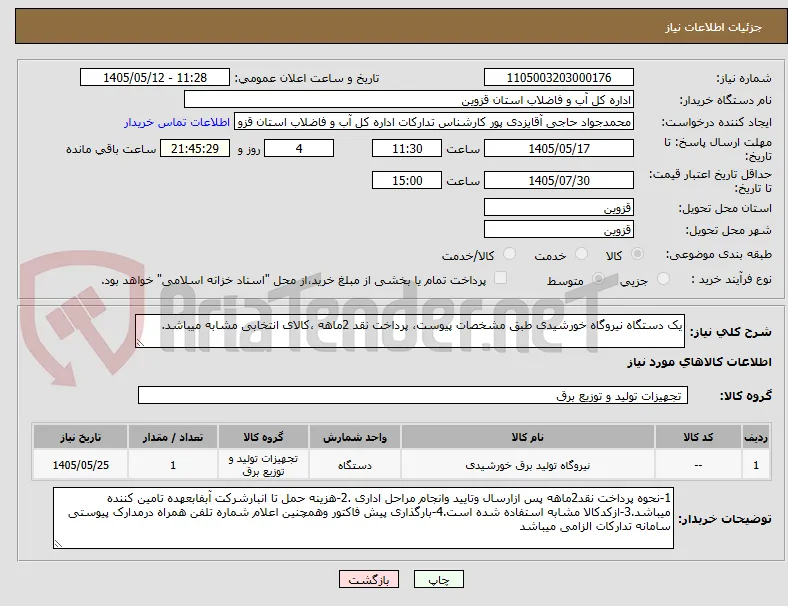Select the متوسط purchase type radio
Image resolution: width=788 pixels, height=606 pixels.
point(598,279)
